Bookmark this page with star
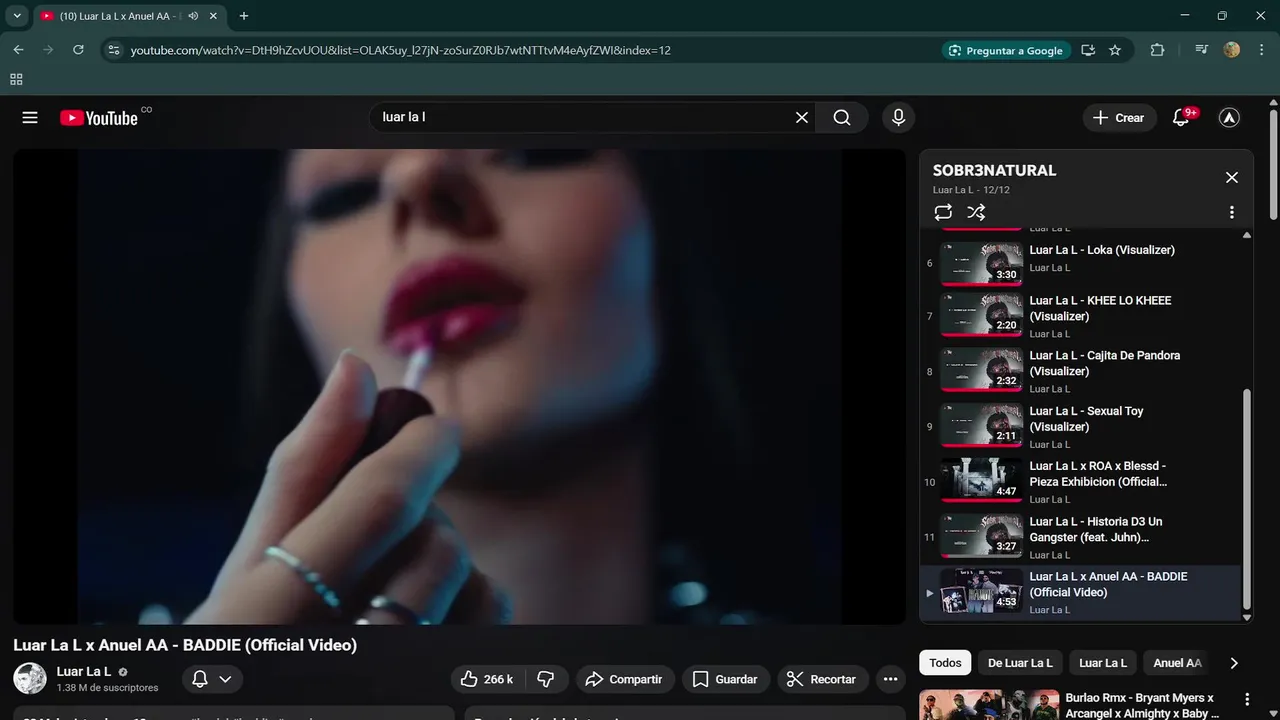Viewport: 1280px width, 720px height. coord(1115,50)
